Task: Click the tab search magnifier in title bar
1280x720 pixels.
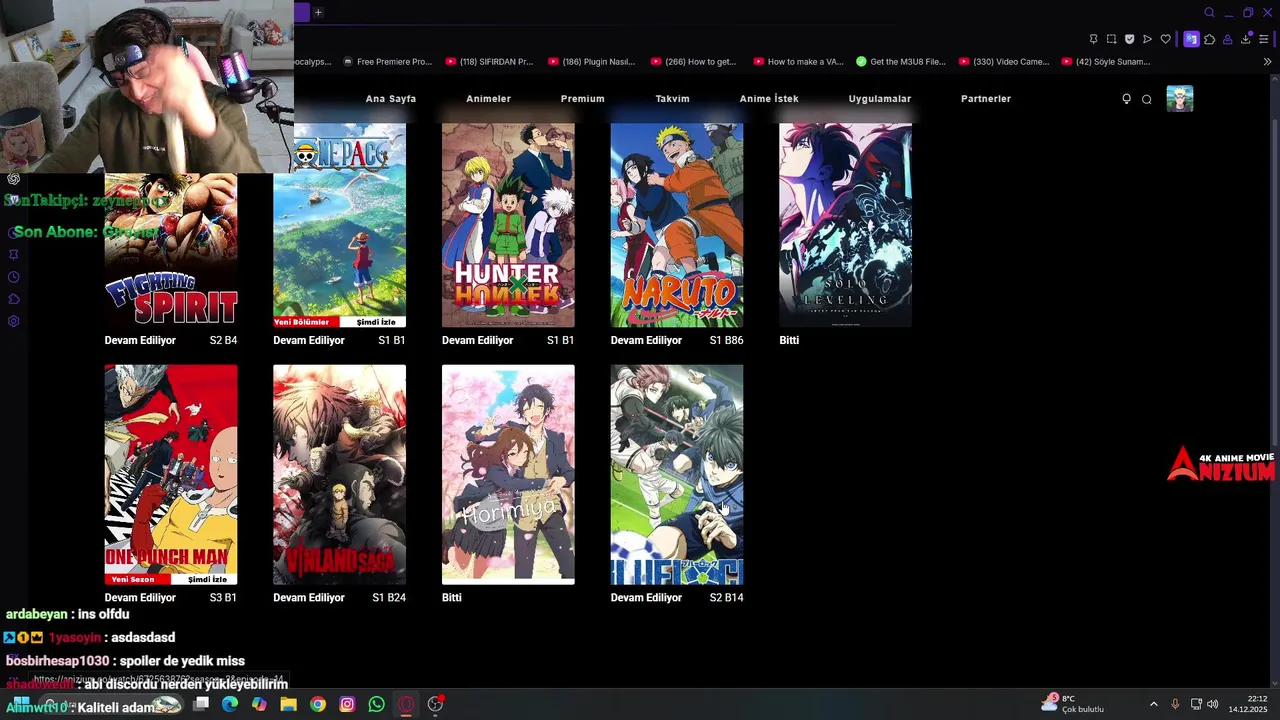Action: click(x=1209, y=12)
